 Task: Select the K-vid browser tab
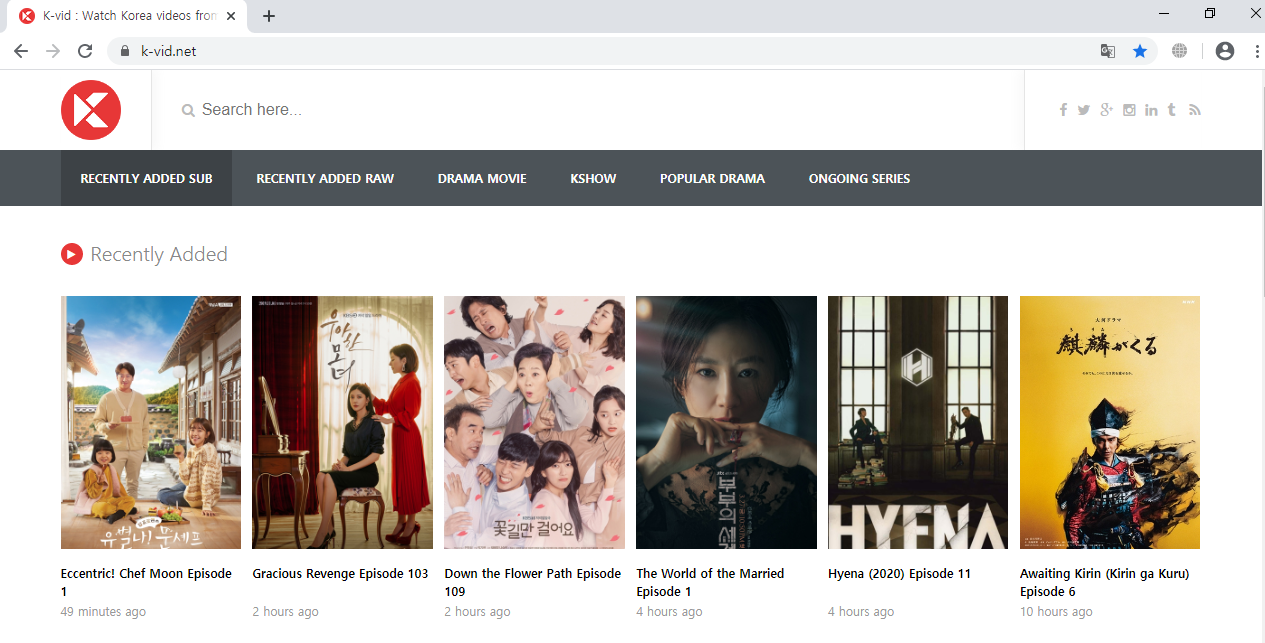127,16
